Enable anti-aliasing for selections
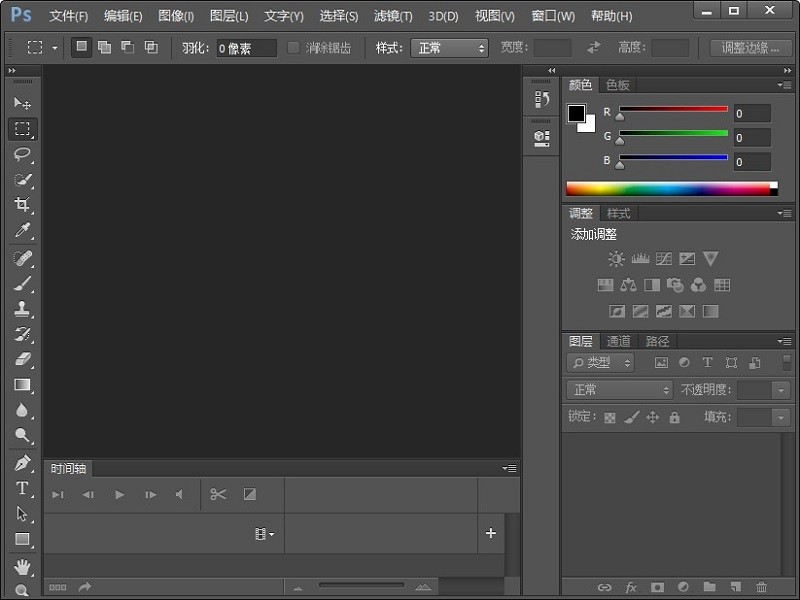 (x=292, y=47)
